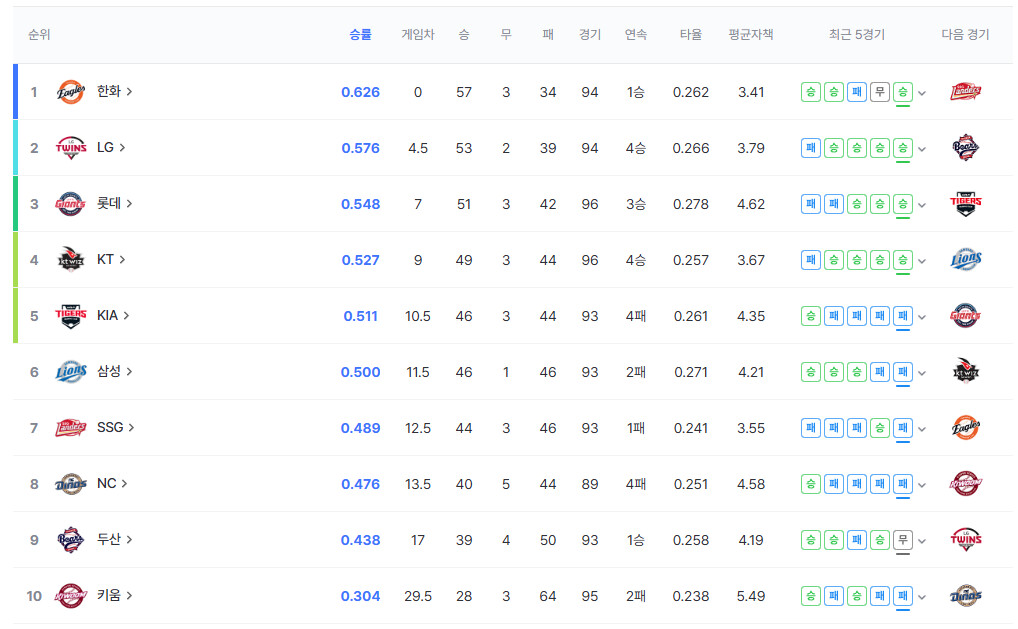Click the Lotte Giants logo in rank 3 row
Viewport: 1018px width, 629px height.
point(71,204)
